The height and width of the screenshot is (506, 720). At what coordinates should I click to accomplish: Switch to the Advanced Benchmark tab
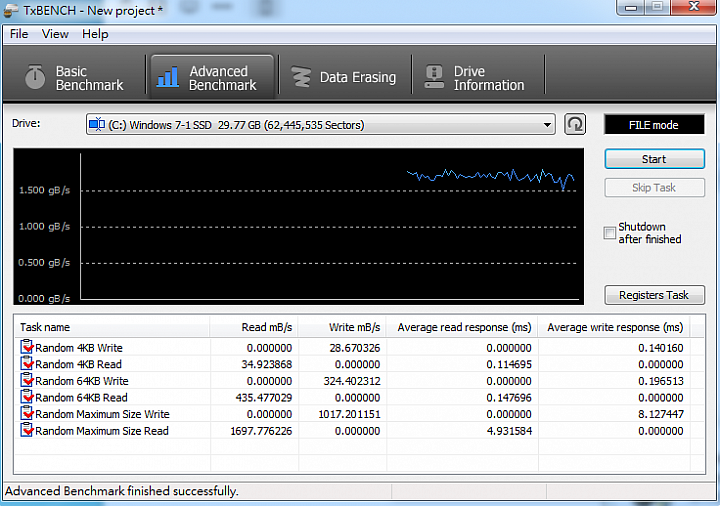(212, 77)
